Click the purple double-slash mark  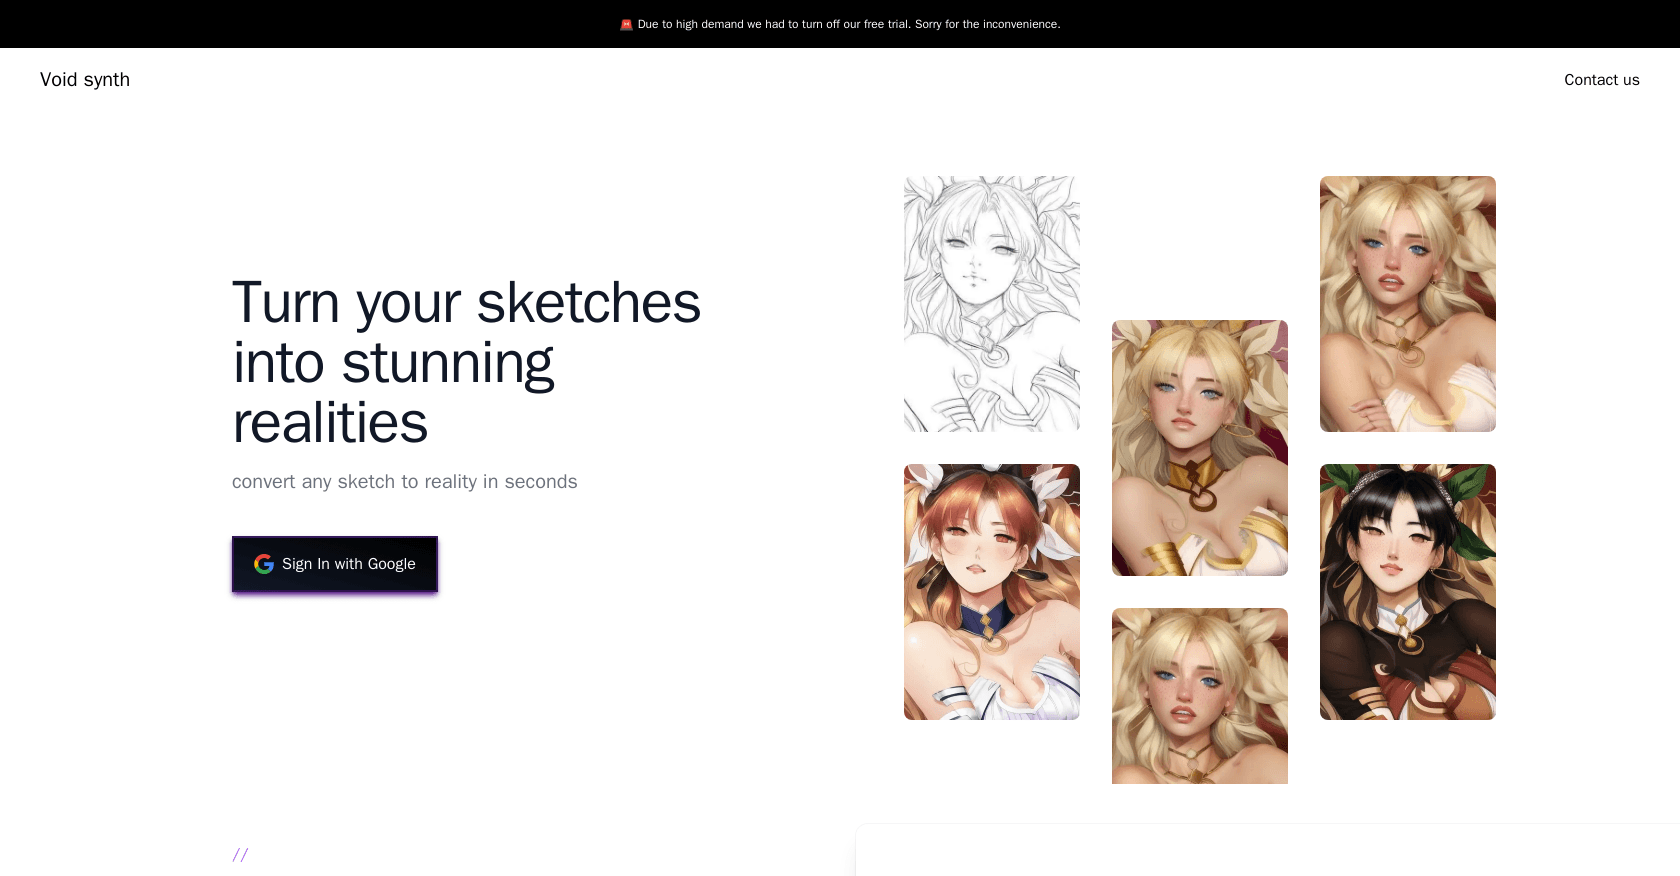(240, 855)
